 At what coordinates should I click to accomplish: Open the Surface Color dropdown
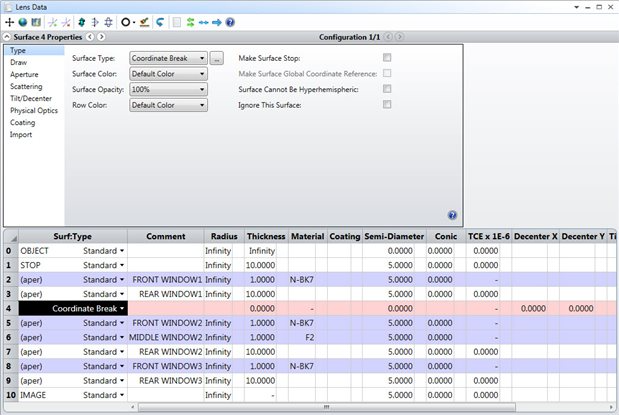pos(168,74)
